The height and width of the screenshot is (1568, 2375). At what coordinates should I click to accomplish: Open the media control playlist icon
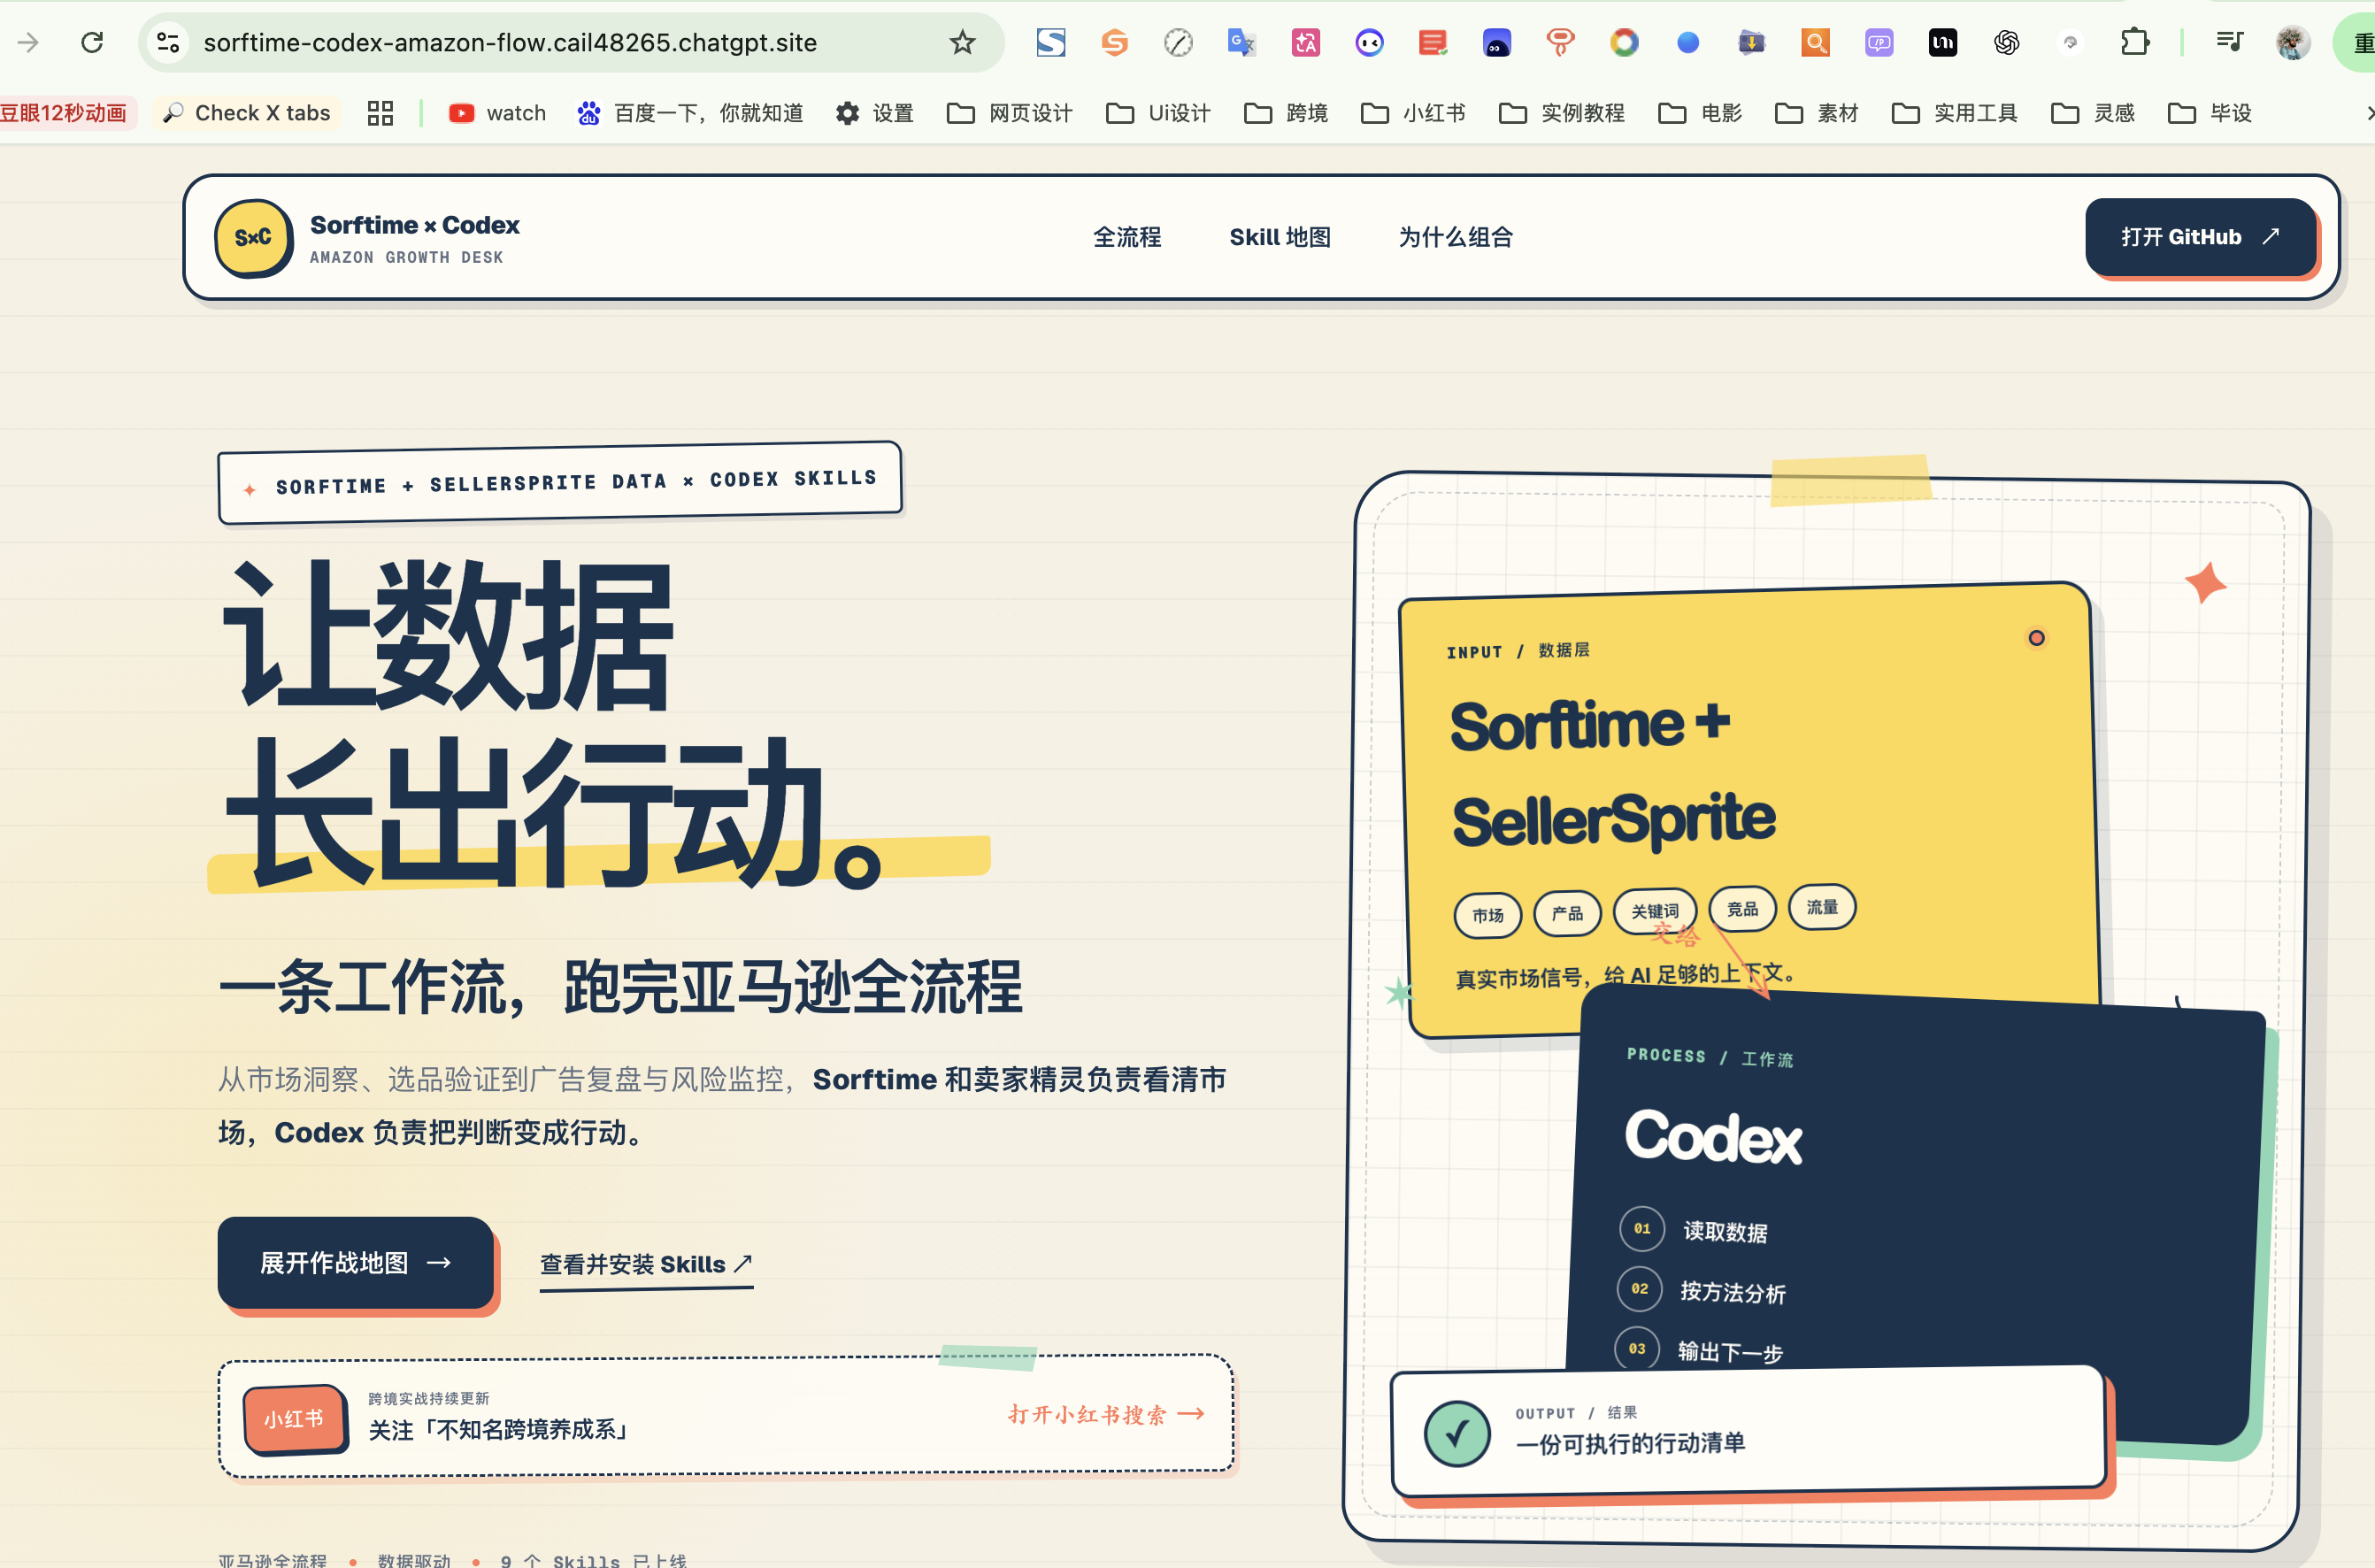tap(2229, 42)
